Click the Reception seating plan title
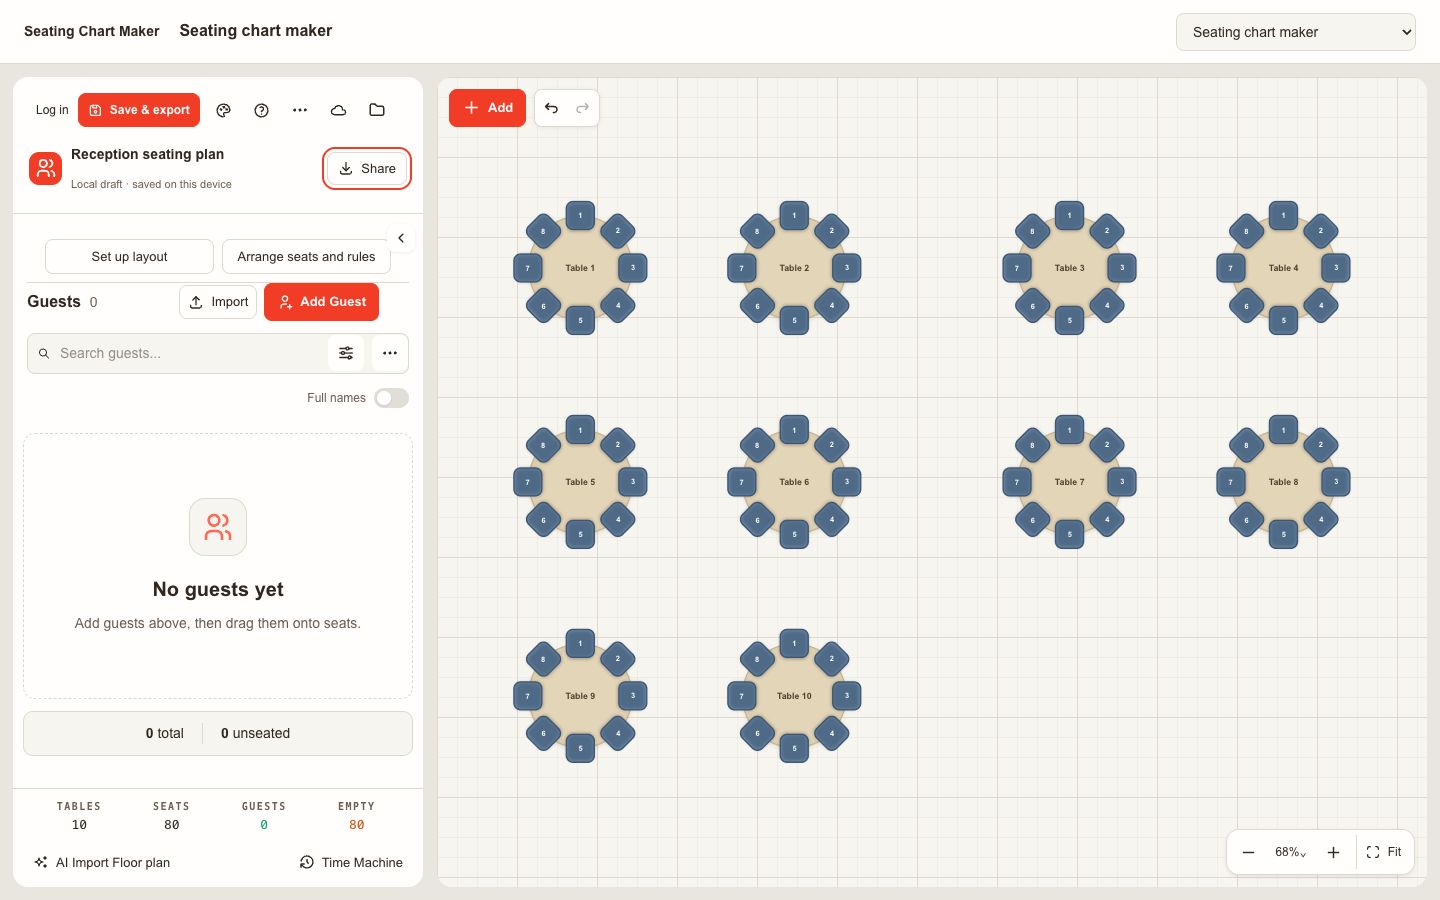 pyautogui.click(x=147, y=154)
